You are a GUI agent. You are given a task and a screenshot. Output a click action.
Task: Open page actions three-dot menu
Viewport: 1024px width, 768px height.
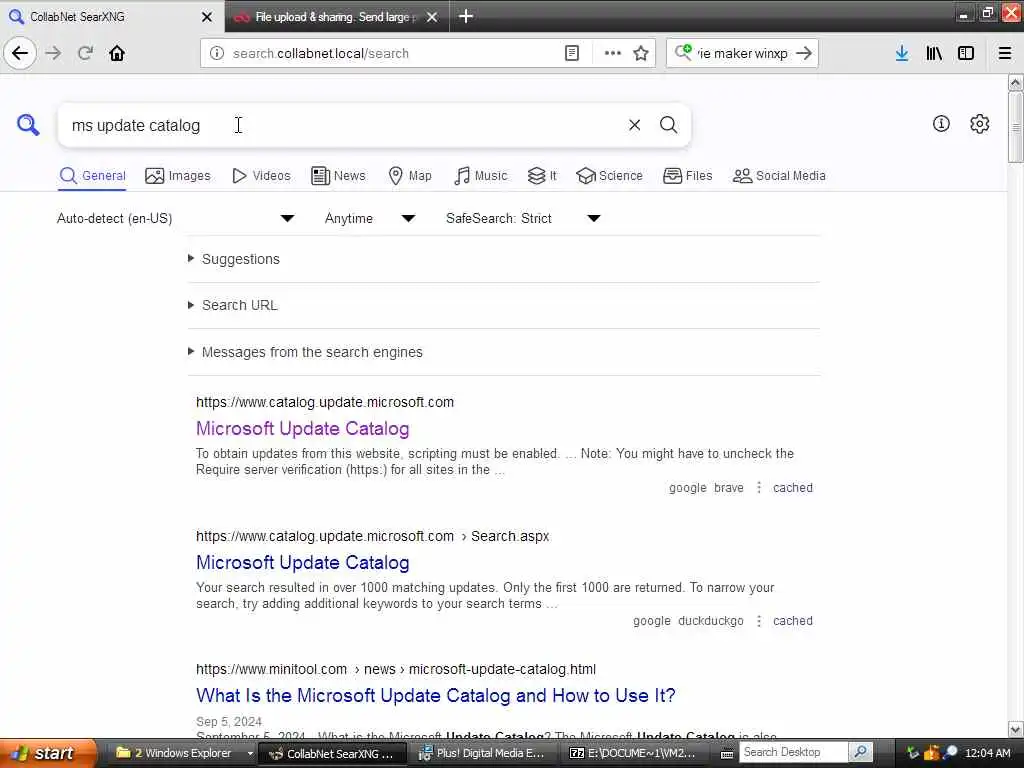coord(613,53)
